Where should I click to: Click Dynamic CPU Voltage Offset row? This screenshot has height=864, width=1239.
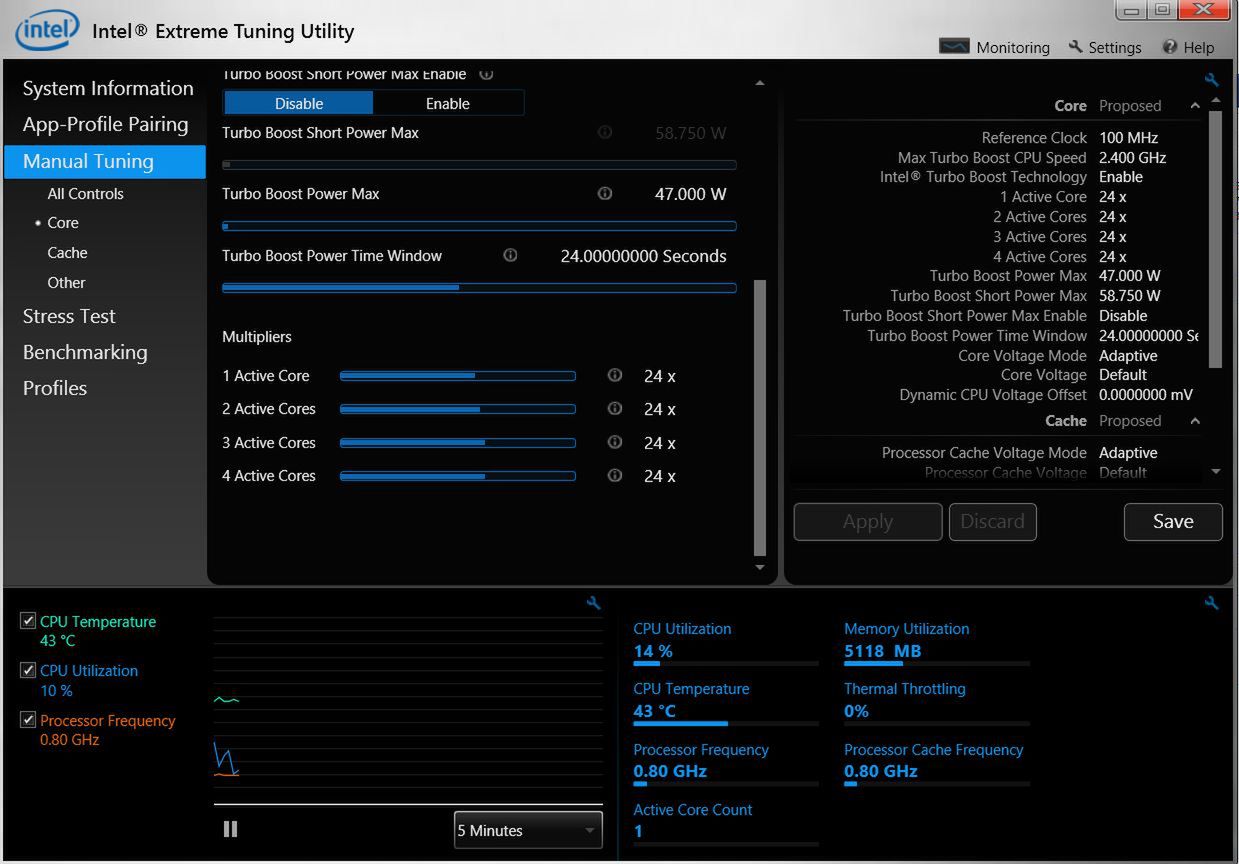pos(1046,395)
